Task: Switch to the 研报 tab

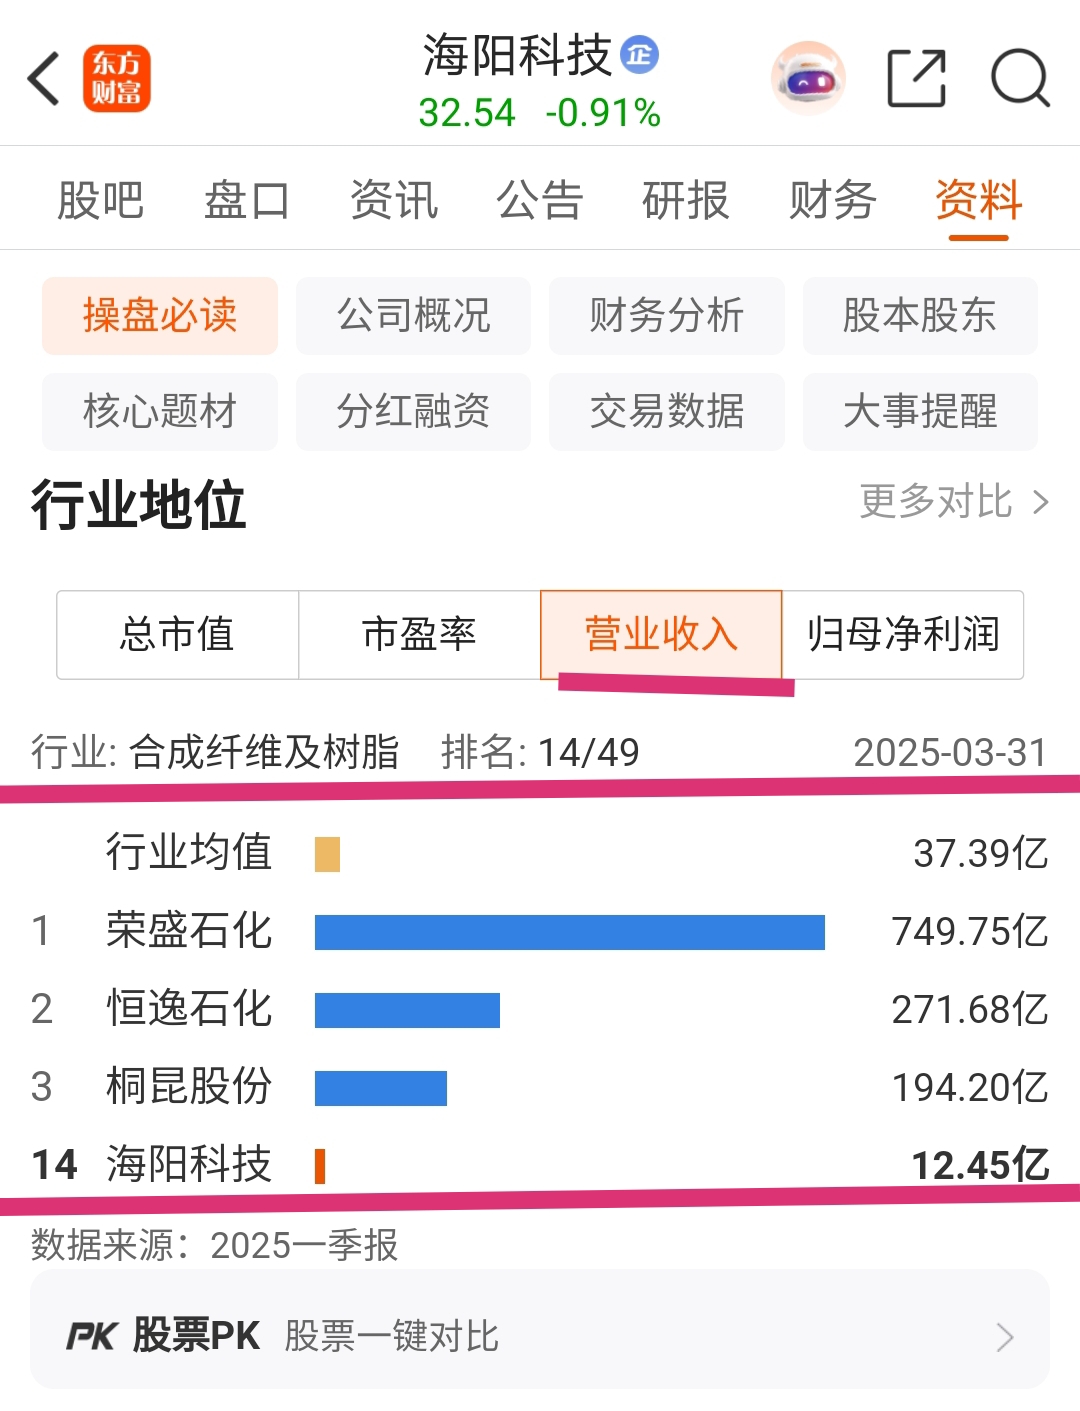Action: (x=686, y=200)
